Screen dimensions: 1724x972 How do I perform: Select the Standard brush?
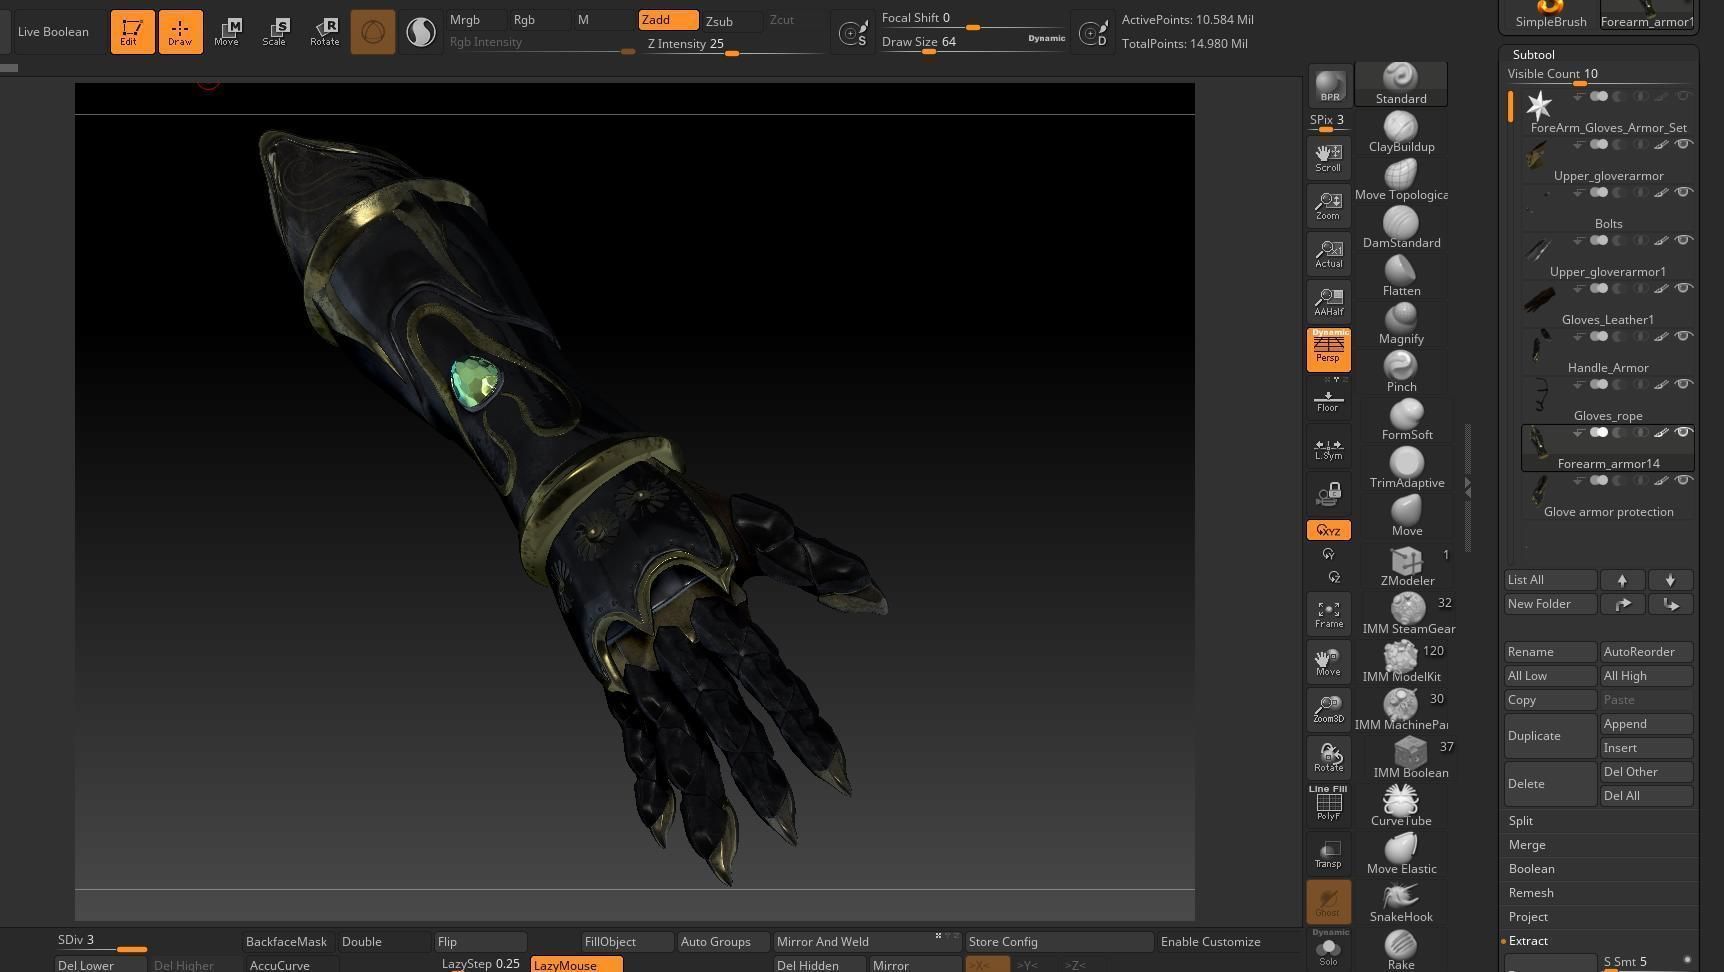pyautogui.click(x=1400, y=84)
